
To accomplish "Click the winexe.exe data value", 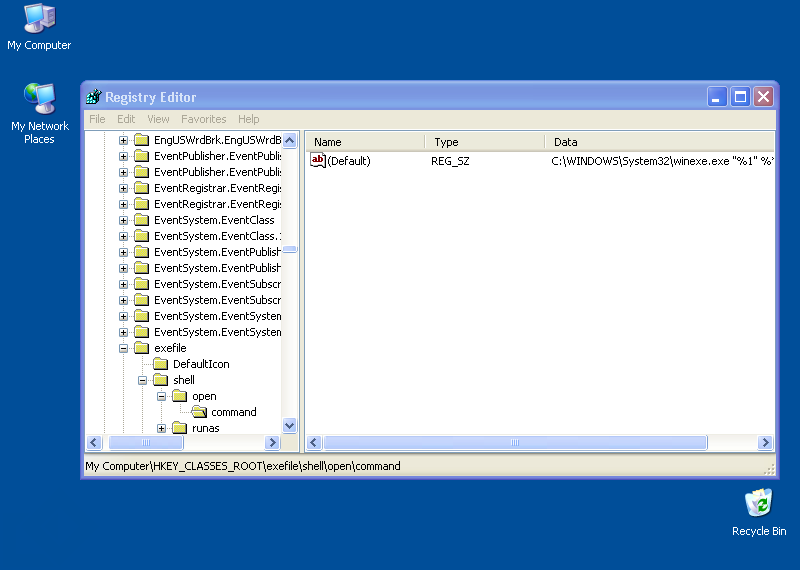I will (662, 161).
